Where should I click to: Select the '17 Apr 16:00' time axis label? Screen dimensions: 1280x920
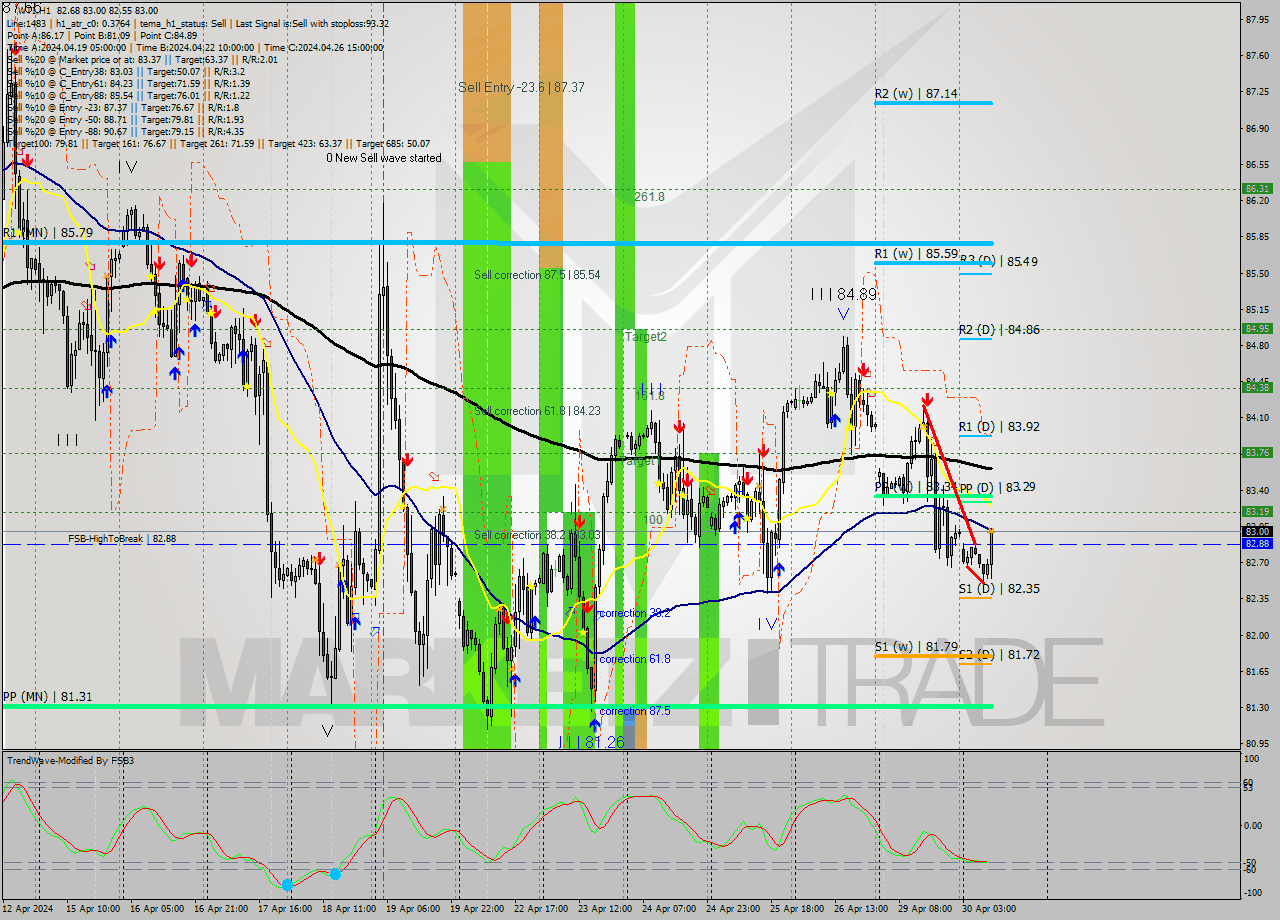[x=286, y=909]
